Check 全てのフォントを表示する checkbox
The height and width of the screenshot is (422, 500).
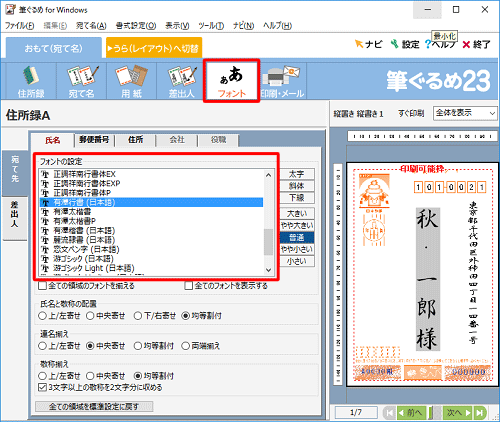click(x=189, y=286)
